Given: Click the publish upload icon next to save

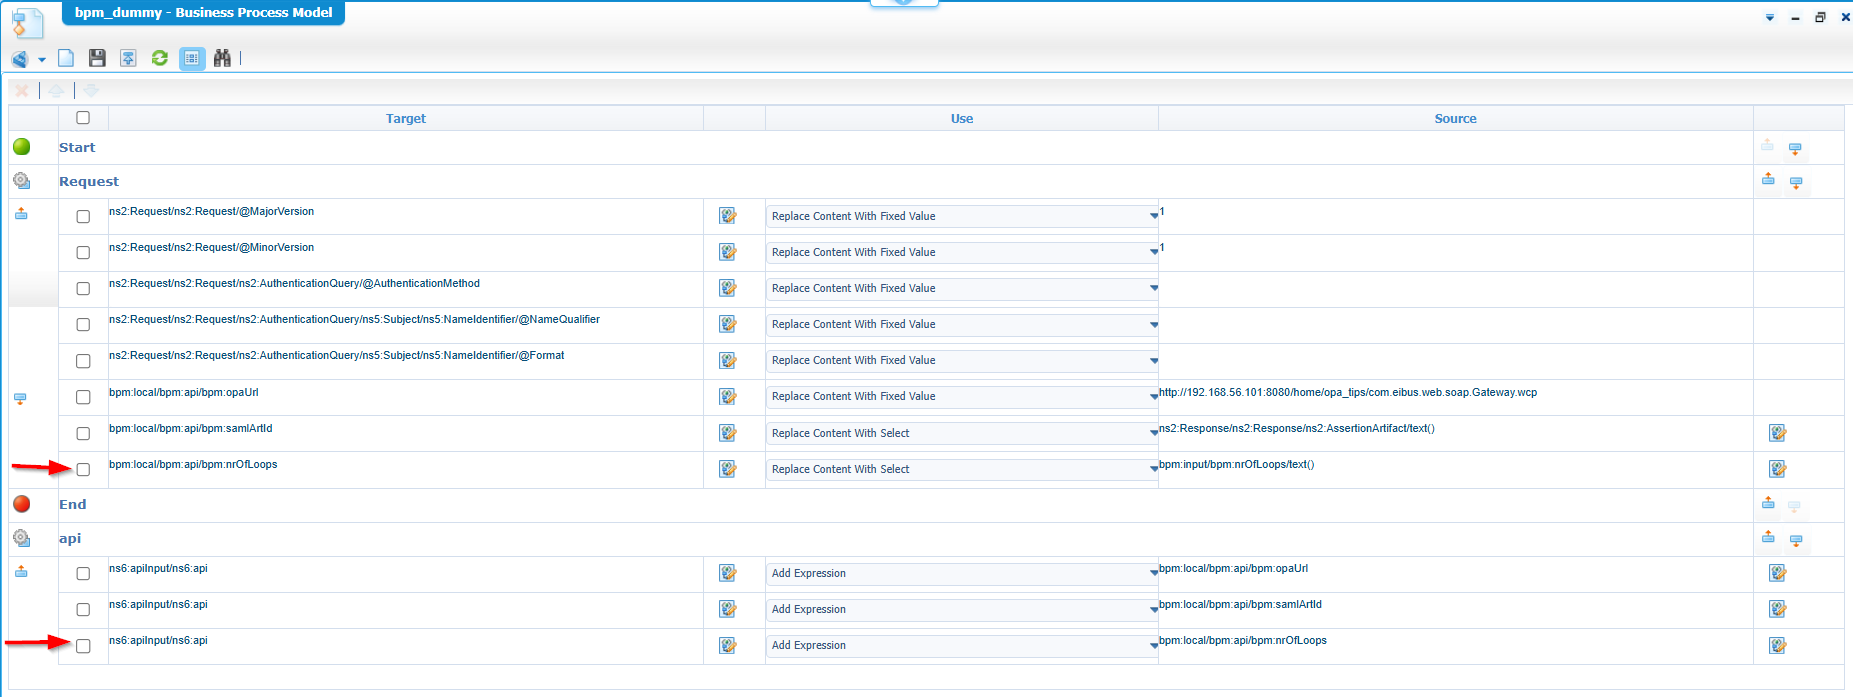Looking at the screenshot, I should click(x=128, y=58).
